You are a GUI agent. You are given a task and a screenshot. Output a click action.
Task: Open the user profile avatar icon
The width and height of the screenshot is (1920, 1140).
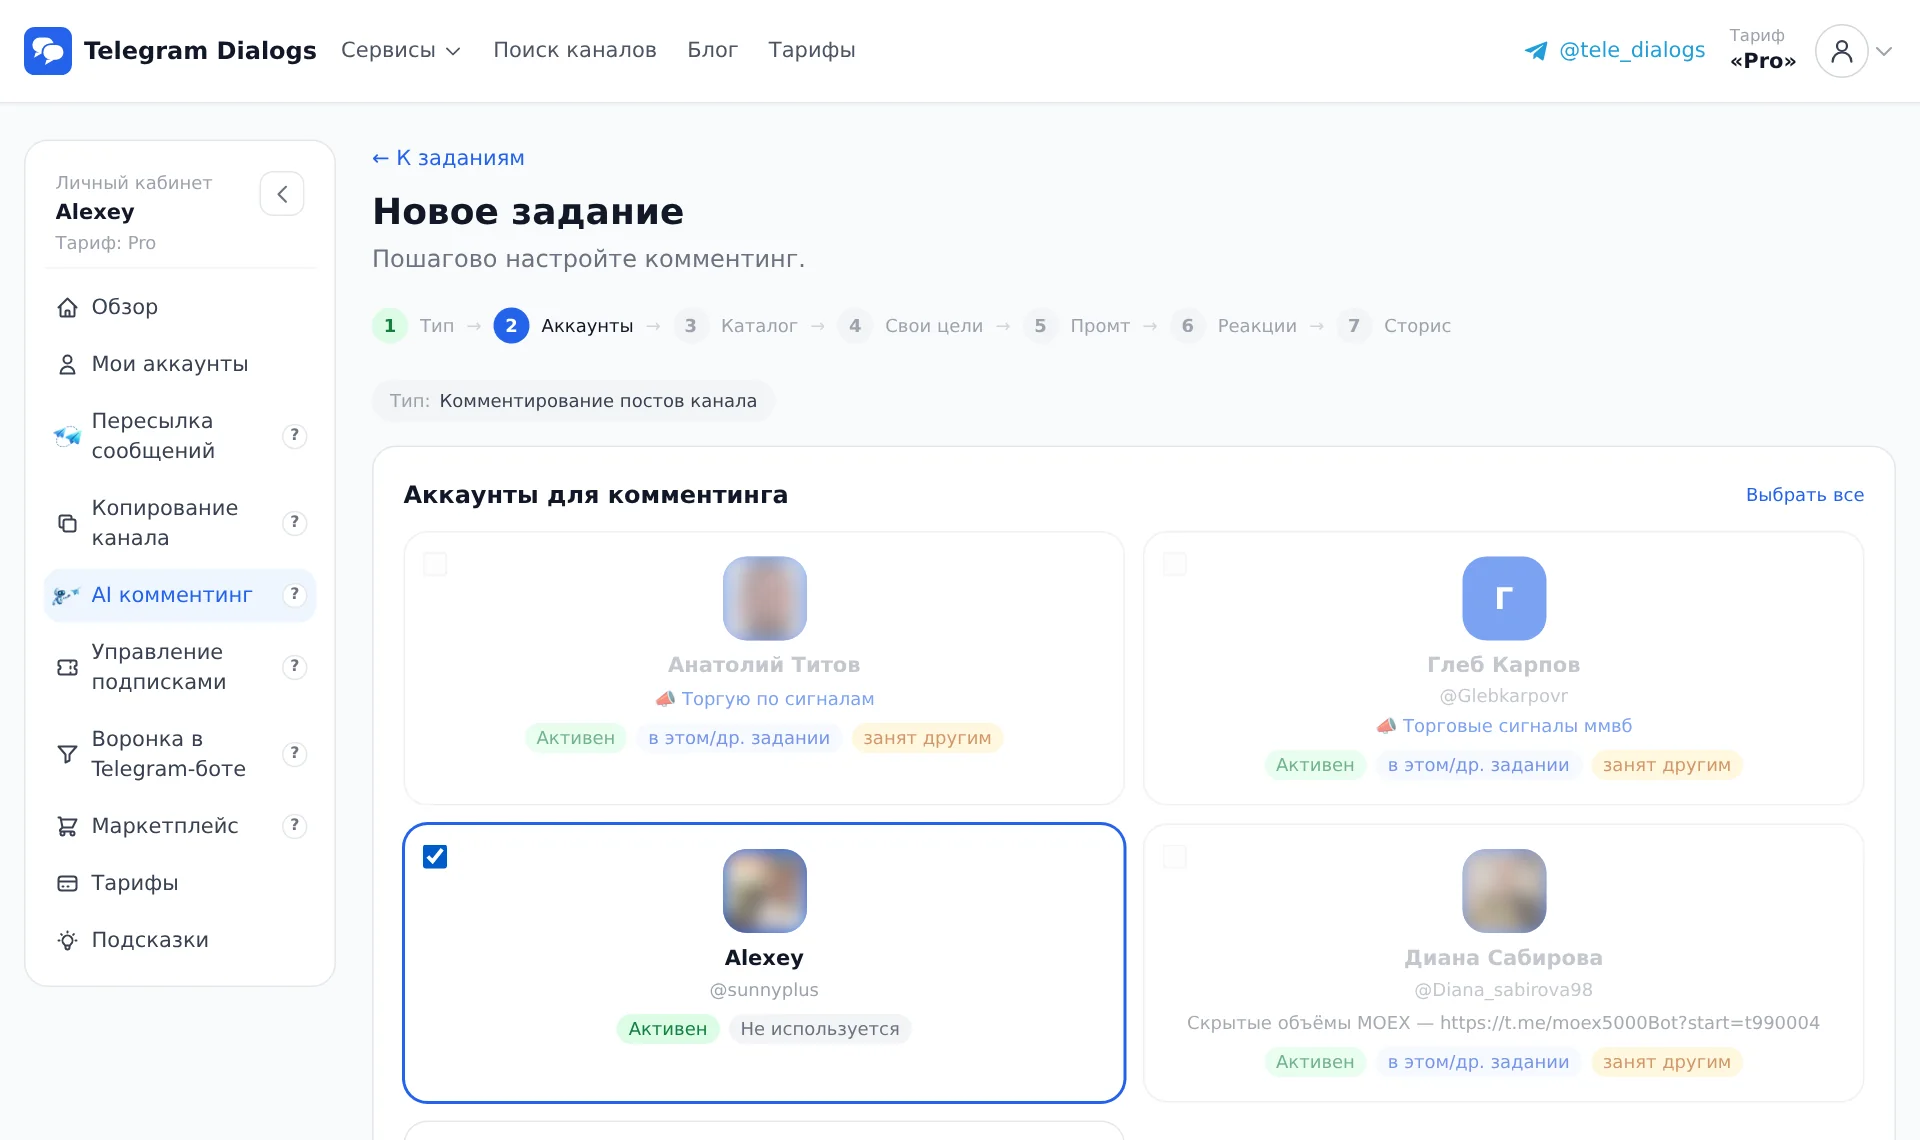[1841, 51]
